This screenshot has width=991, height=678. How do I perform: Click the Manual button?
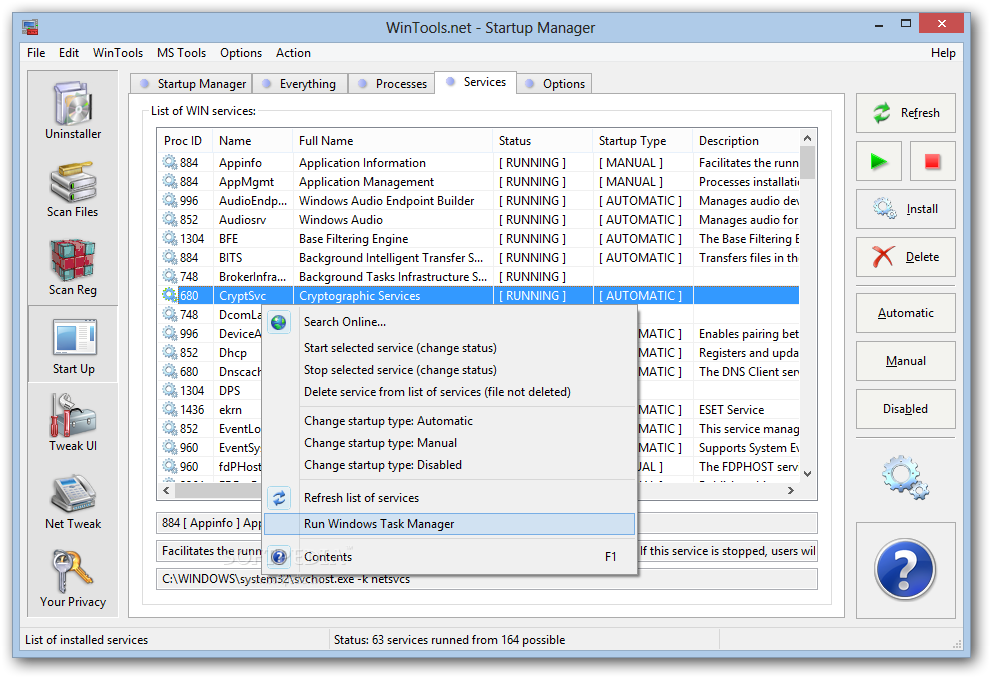point(906,361)
